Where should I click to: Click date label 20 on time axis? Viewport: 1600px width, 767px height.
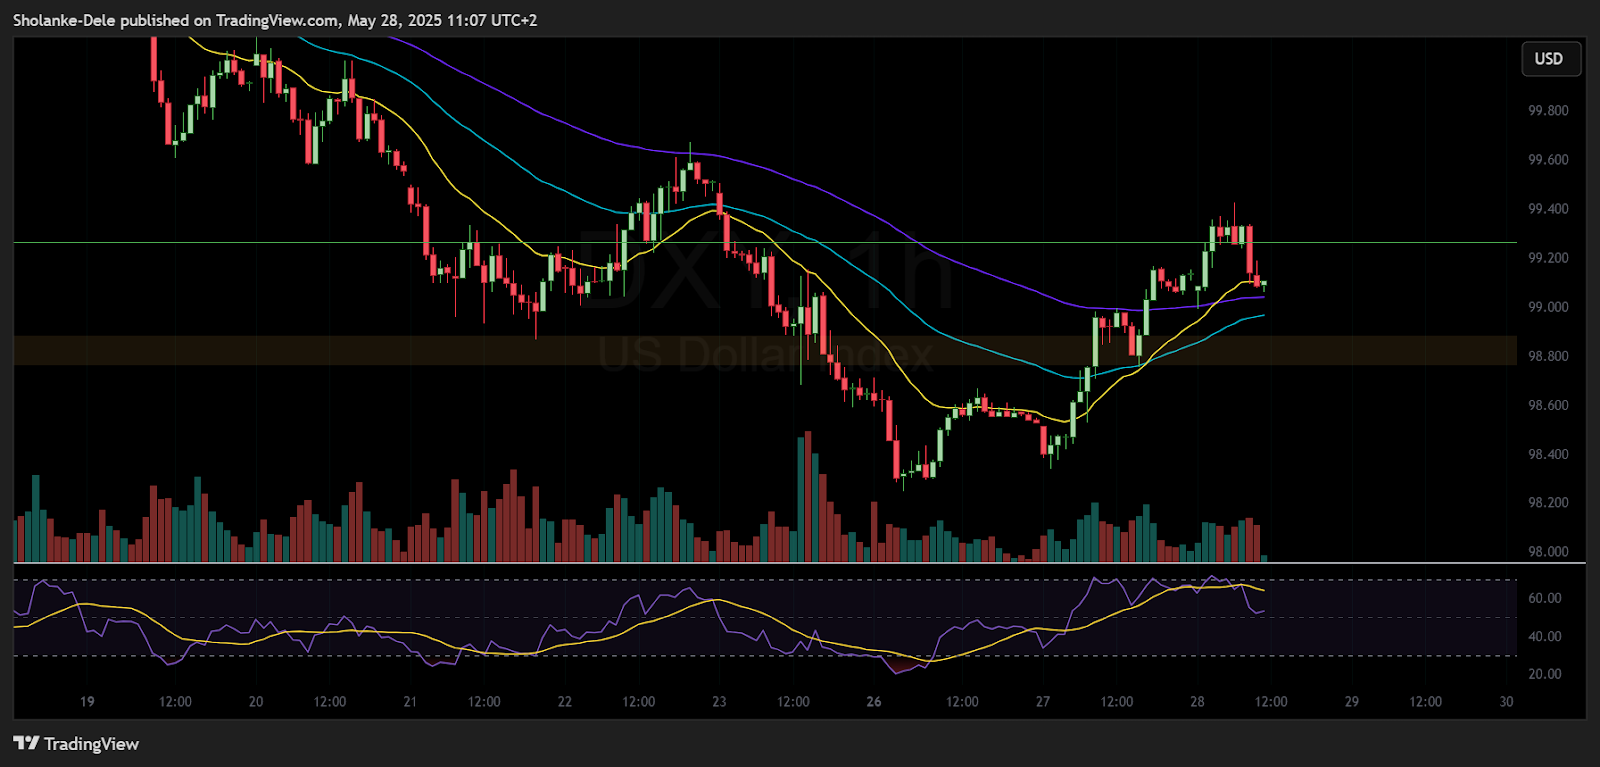pos(256,702)
